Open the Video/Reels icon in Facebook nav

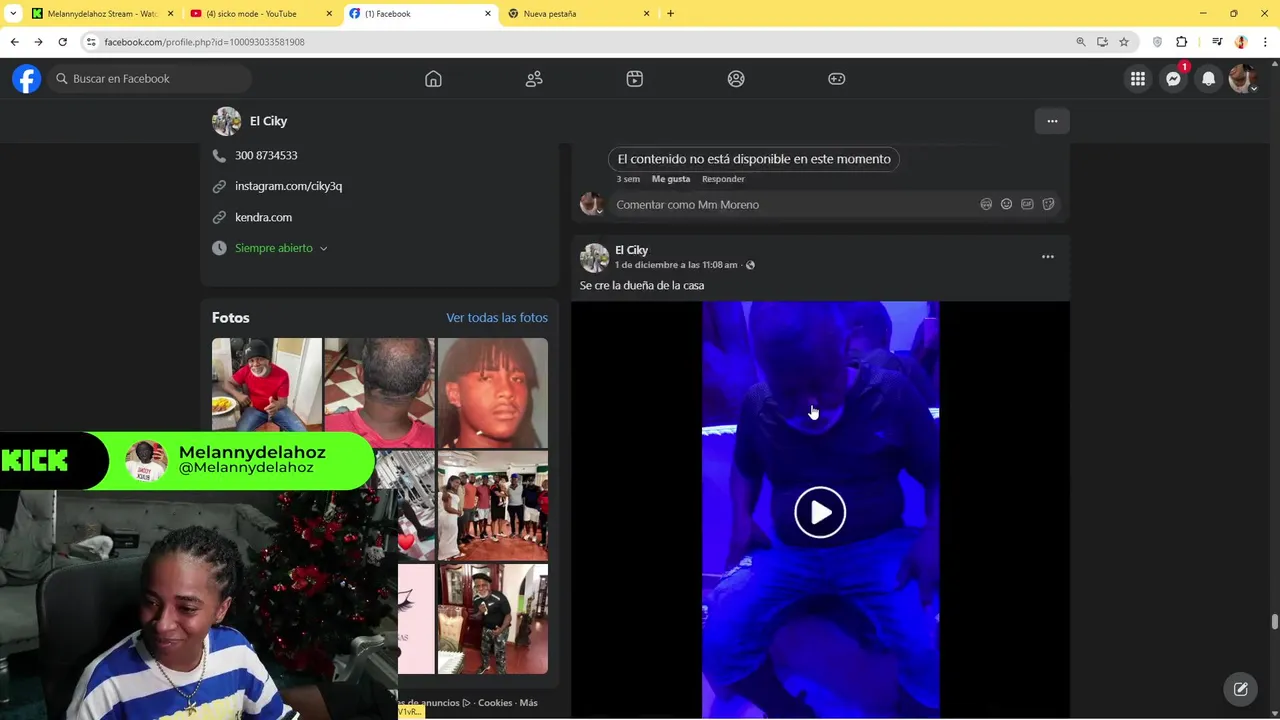click(635, 79)
